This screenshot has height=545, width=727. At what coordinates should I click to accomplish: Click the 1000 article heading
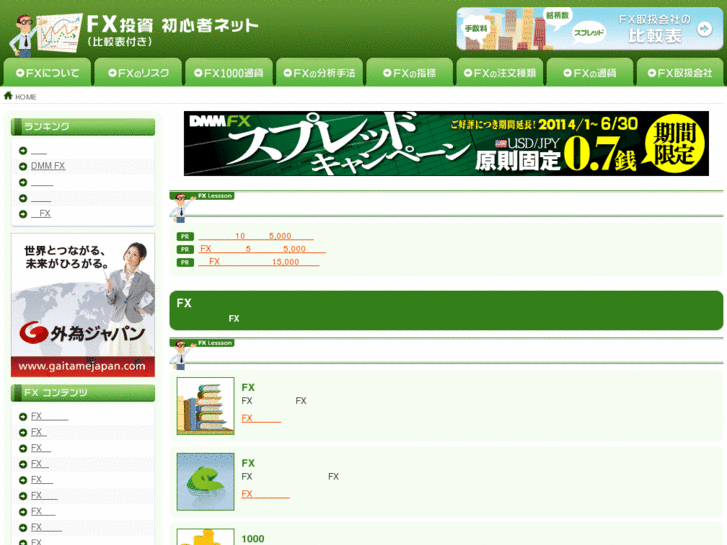pyautogui.click(x=253, y=539)
